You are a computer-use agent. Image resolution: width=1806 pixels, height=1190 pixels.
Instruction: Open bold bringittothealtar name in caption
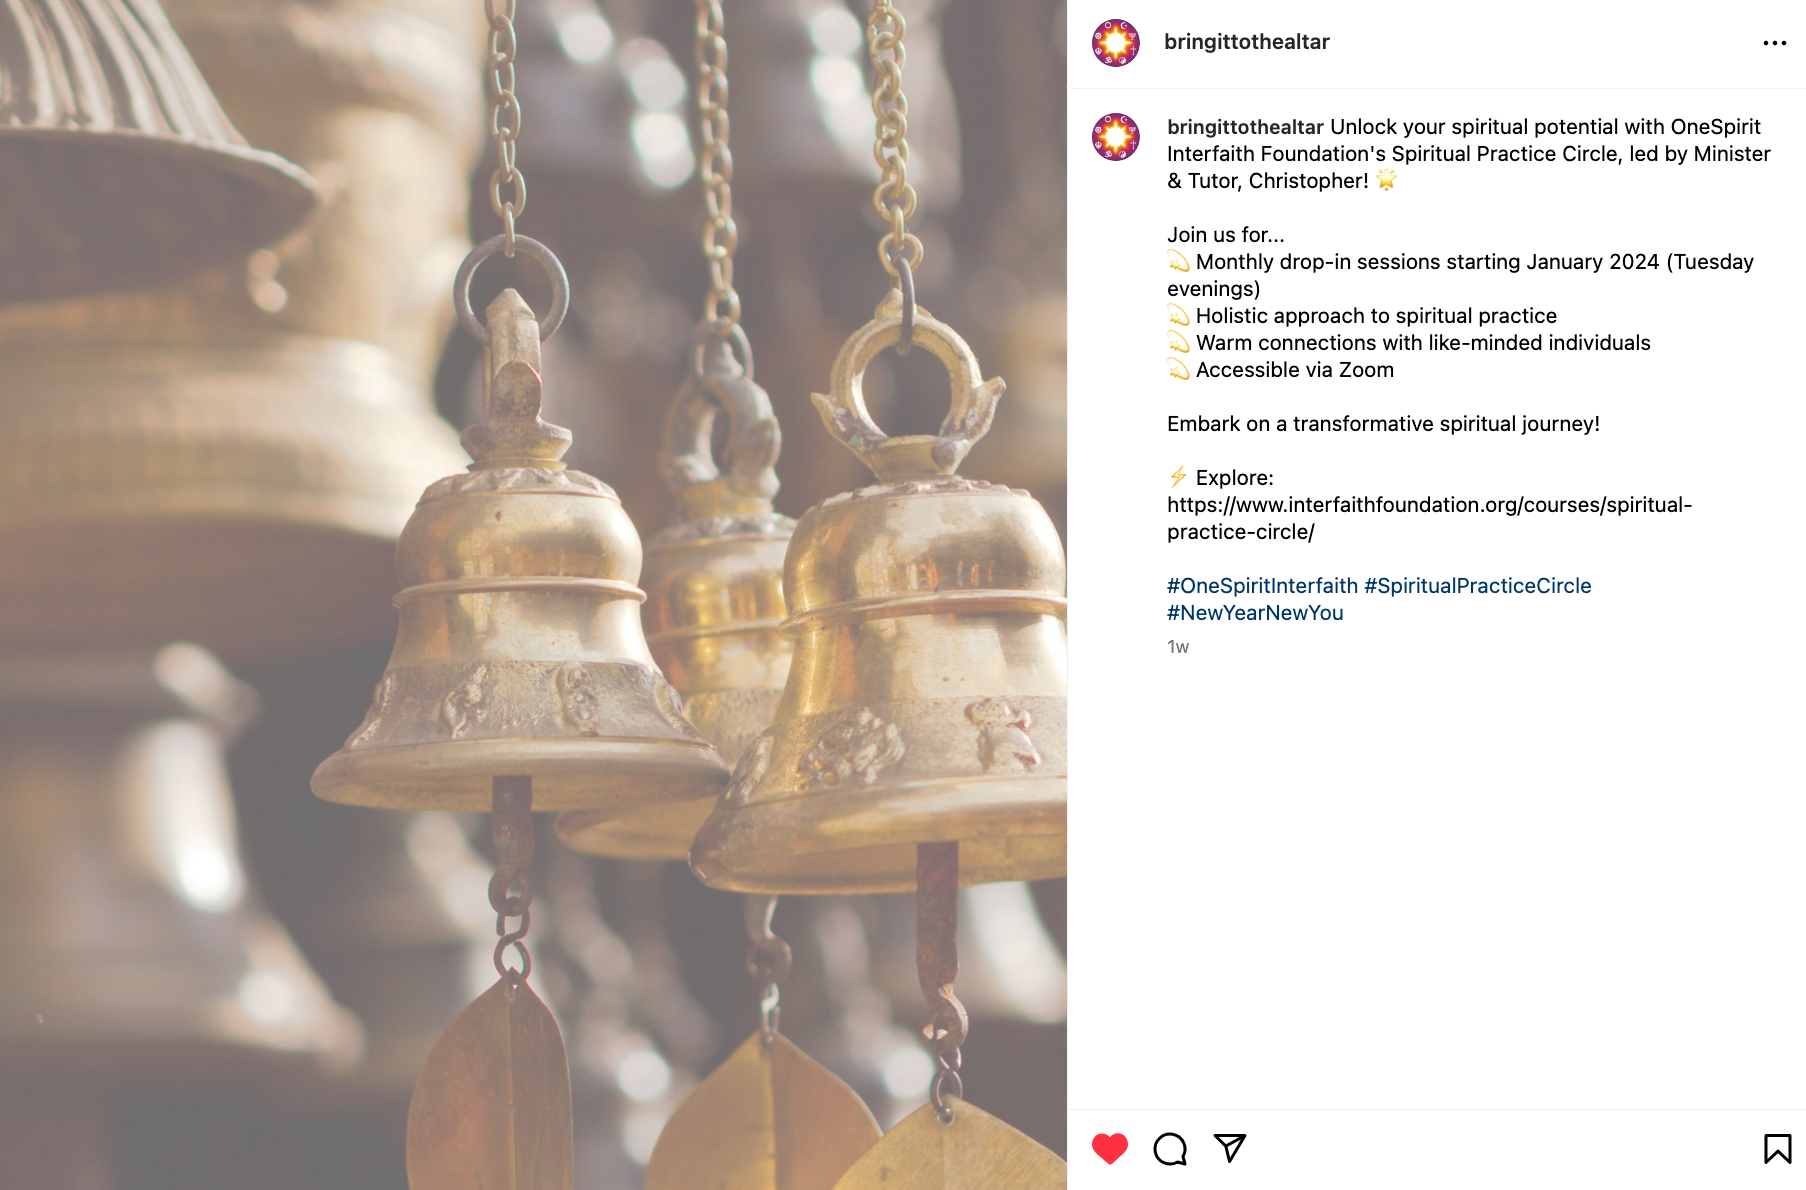(x=1245, y=127)
